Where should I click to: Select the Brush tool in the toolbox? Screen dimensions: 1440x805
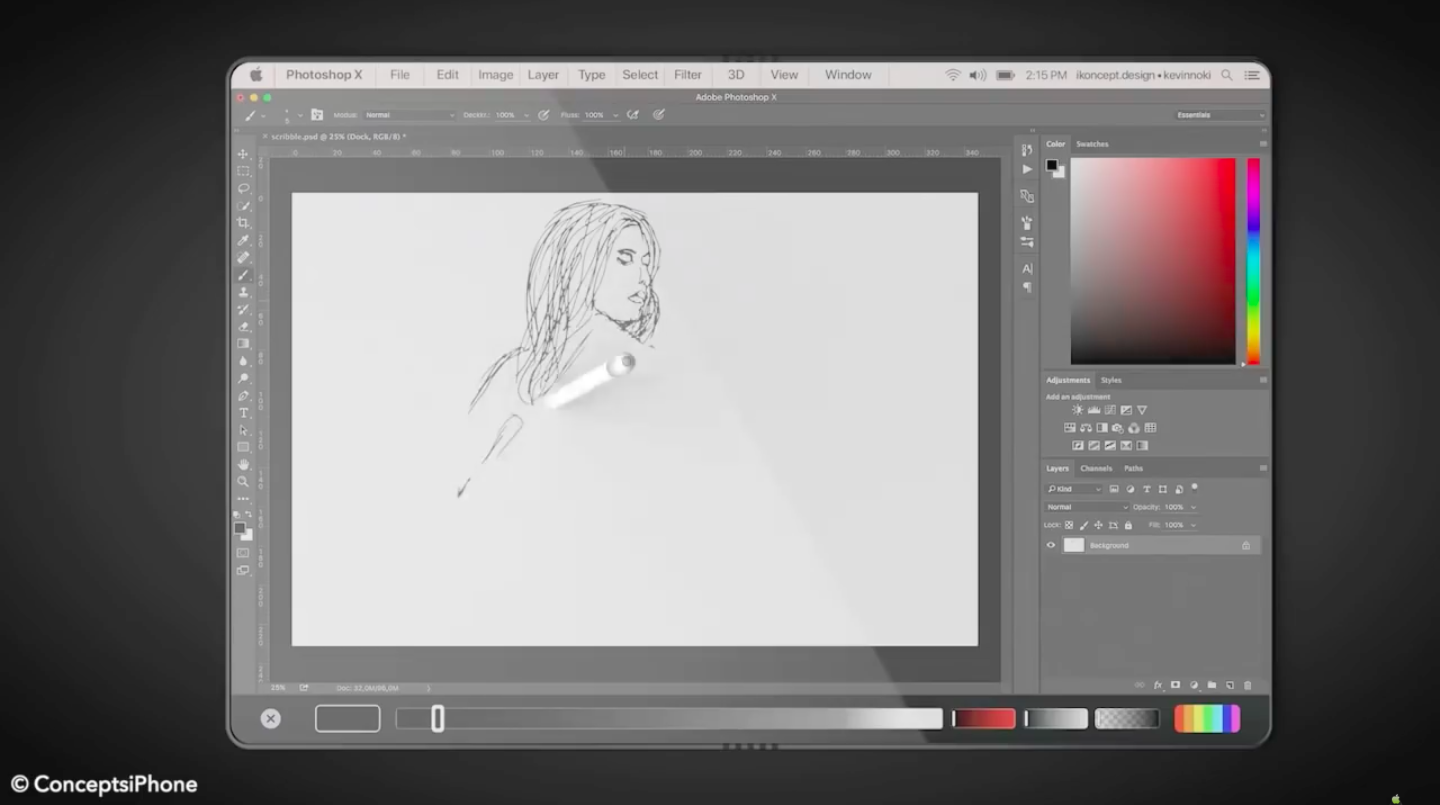pos(243,275)
